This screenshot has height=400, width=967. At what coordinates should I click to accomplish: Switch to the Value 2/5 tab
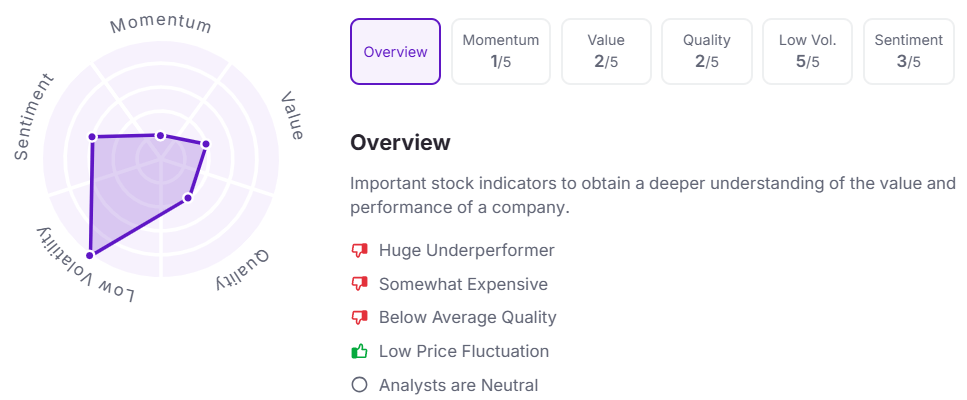[606, 52]
